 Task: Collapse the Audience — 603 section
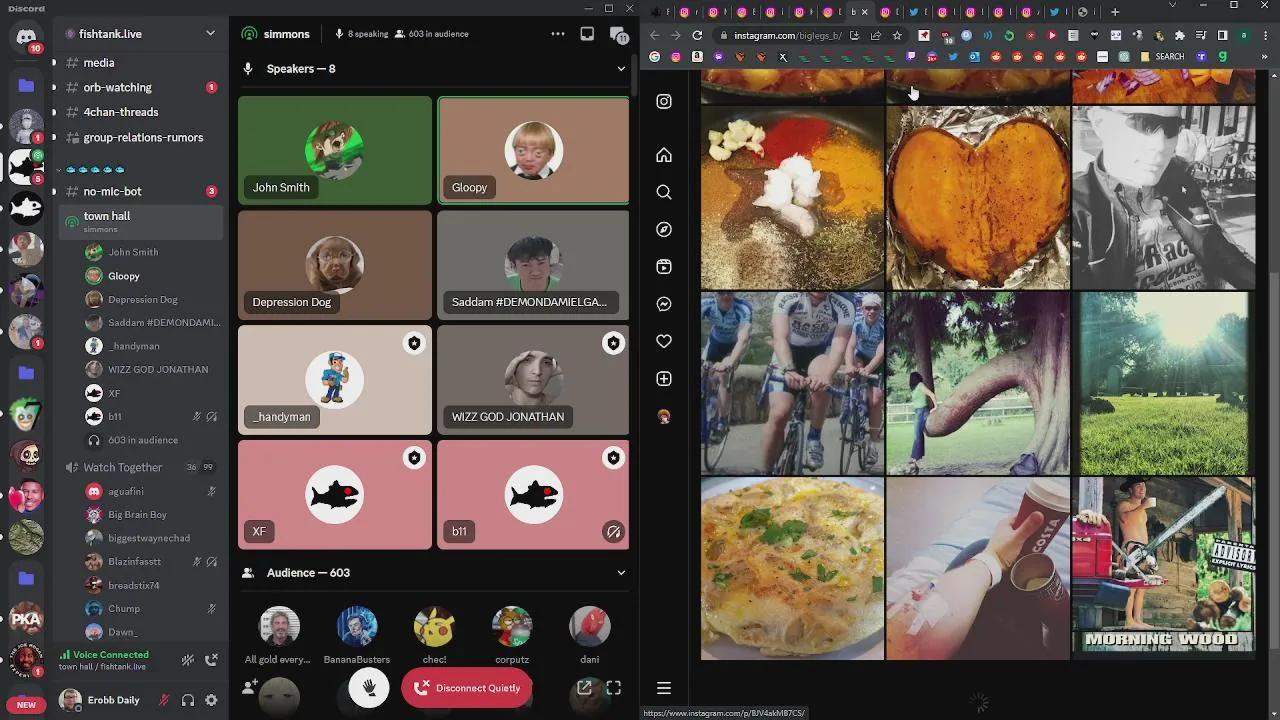coord(620,573)
